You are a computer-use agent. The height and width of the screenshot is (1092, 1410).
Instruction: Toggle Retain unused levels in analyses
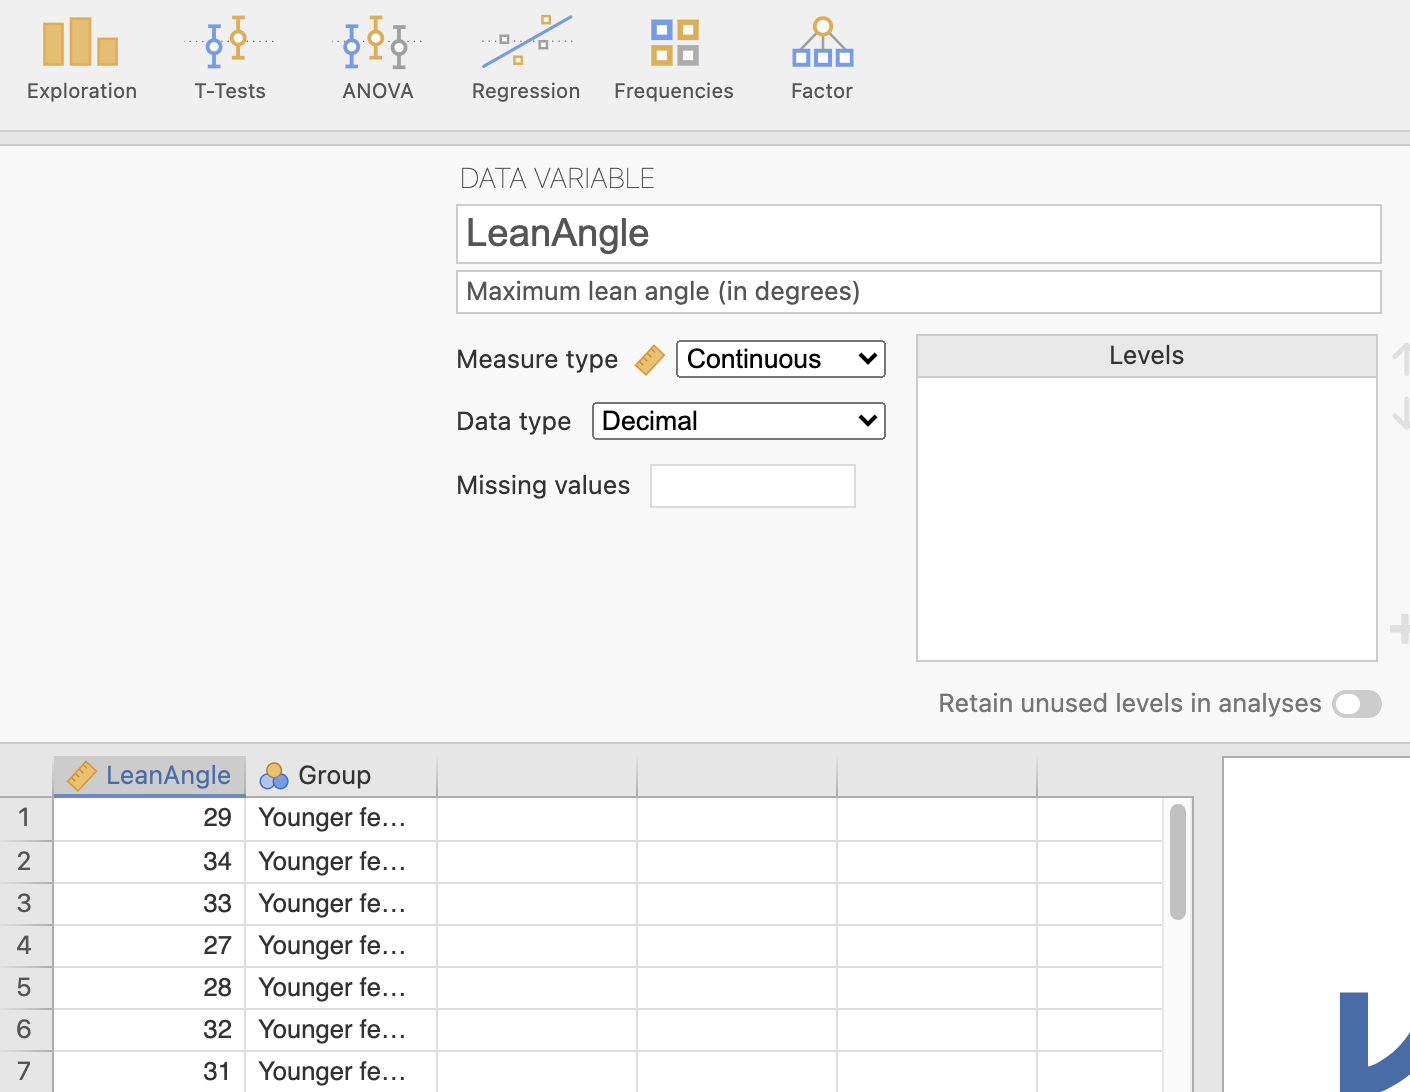pyautogui.click(x=1356, y=704)
